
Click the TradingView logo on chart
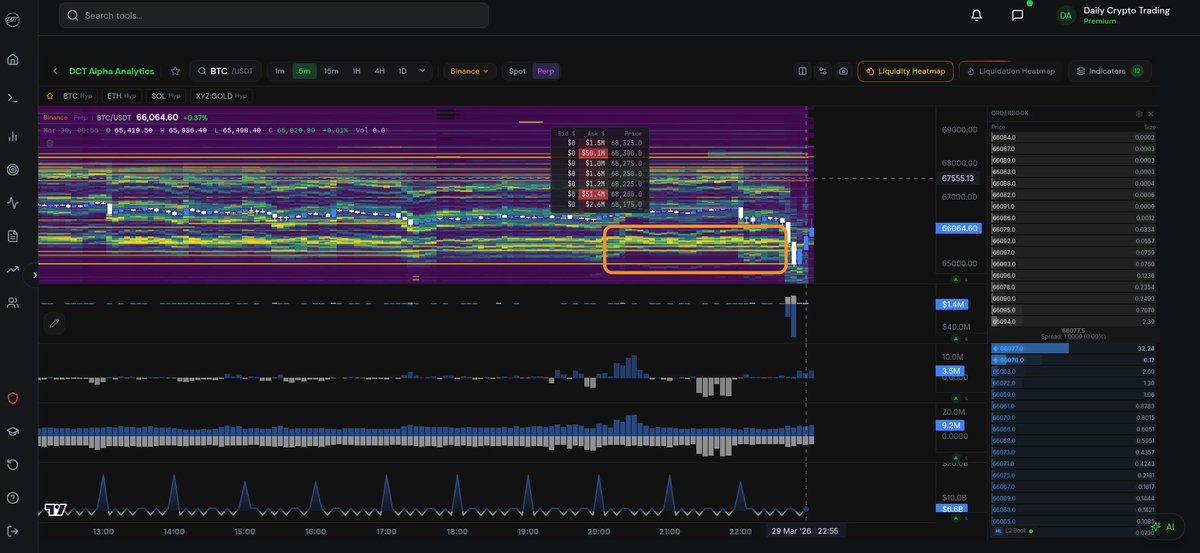pyautogui.click(x=56, y=510)
